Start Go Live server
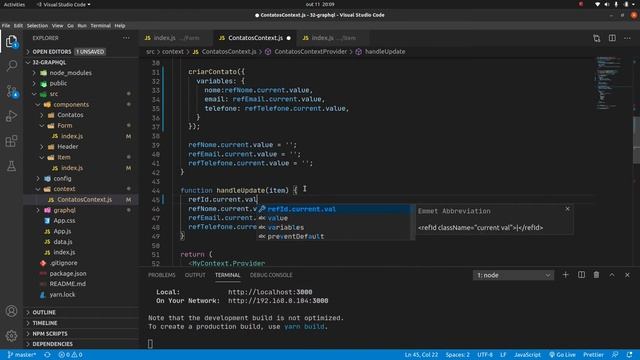 pyautogui.click(x=562, y=355)
